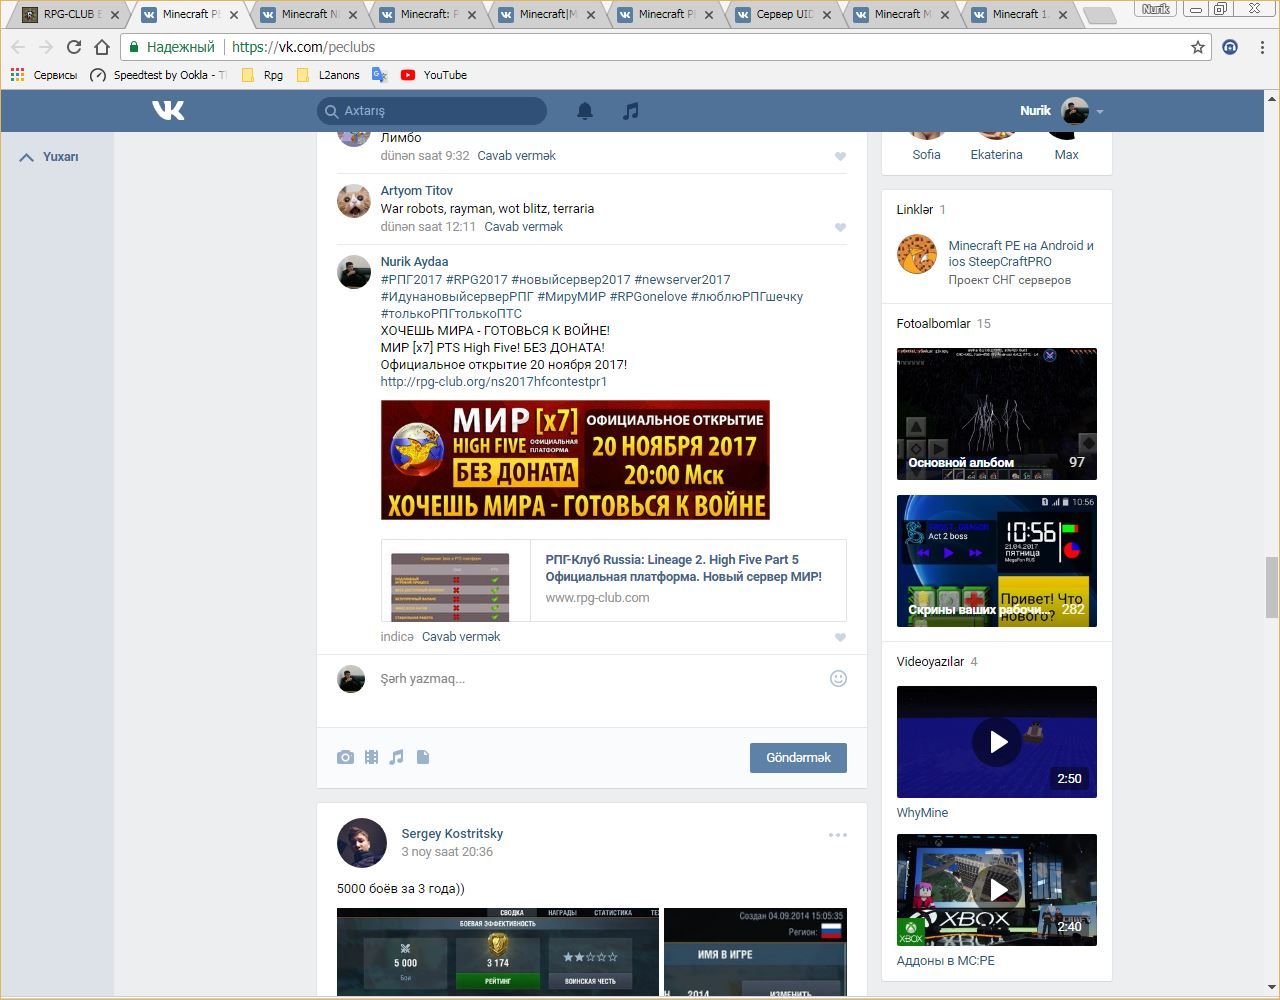Open the Minecraft PE SteepCraftPRO link
This screenshot has width=1280, height=1000.
[1021, 253]
